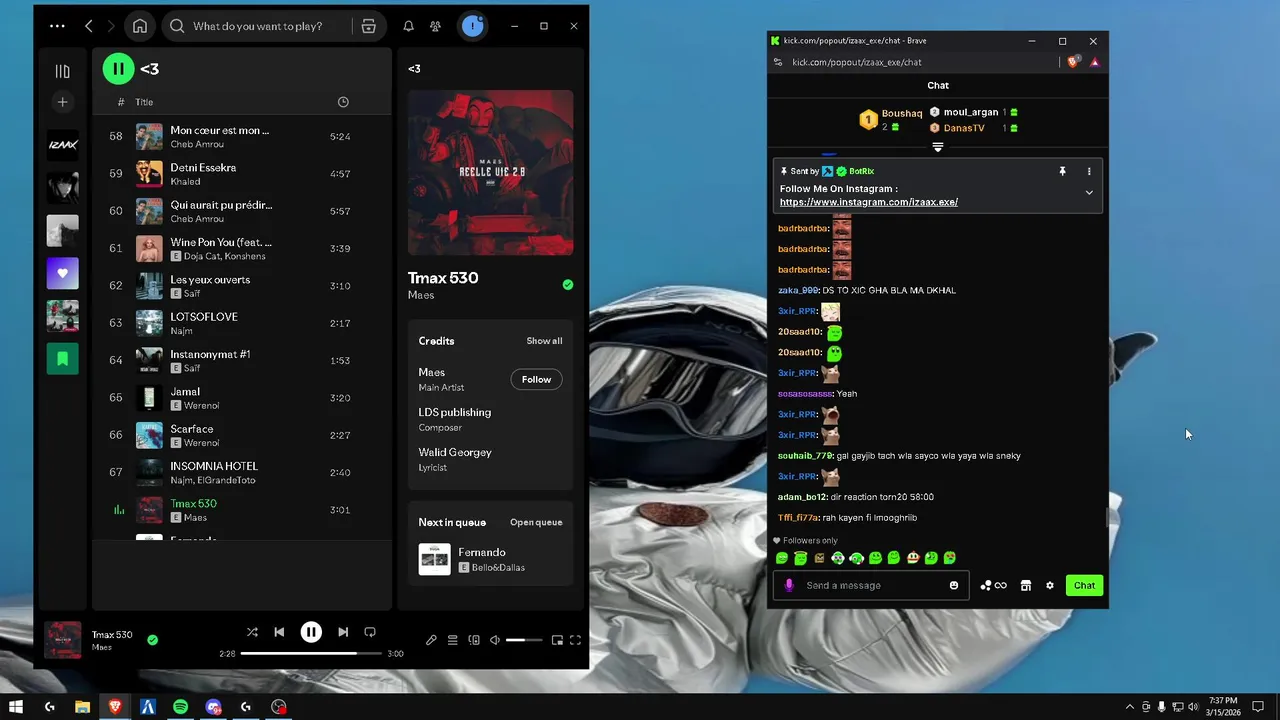Image resolution: width=1280 pixels, height=720 pixels.
Task: Select currently playing Tmax 530 row
Action: coord(240,510)
